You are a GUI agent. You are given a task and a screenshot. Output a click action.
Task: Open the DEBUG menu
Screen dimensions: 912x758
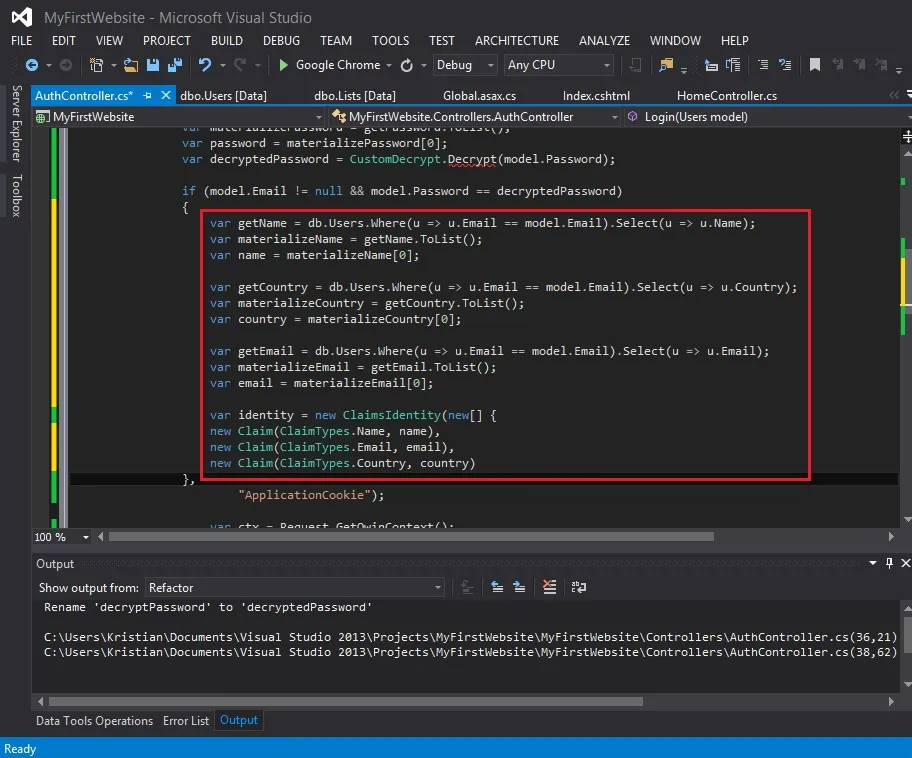pyautogui.click(x=282, y=41)
